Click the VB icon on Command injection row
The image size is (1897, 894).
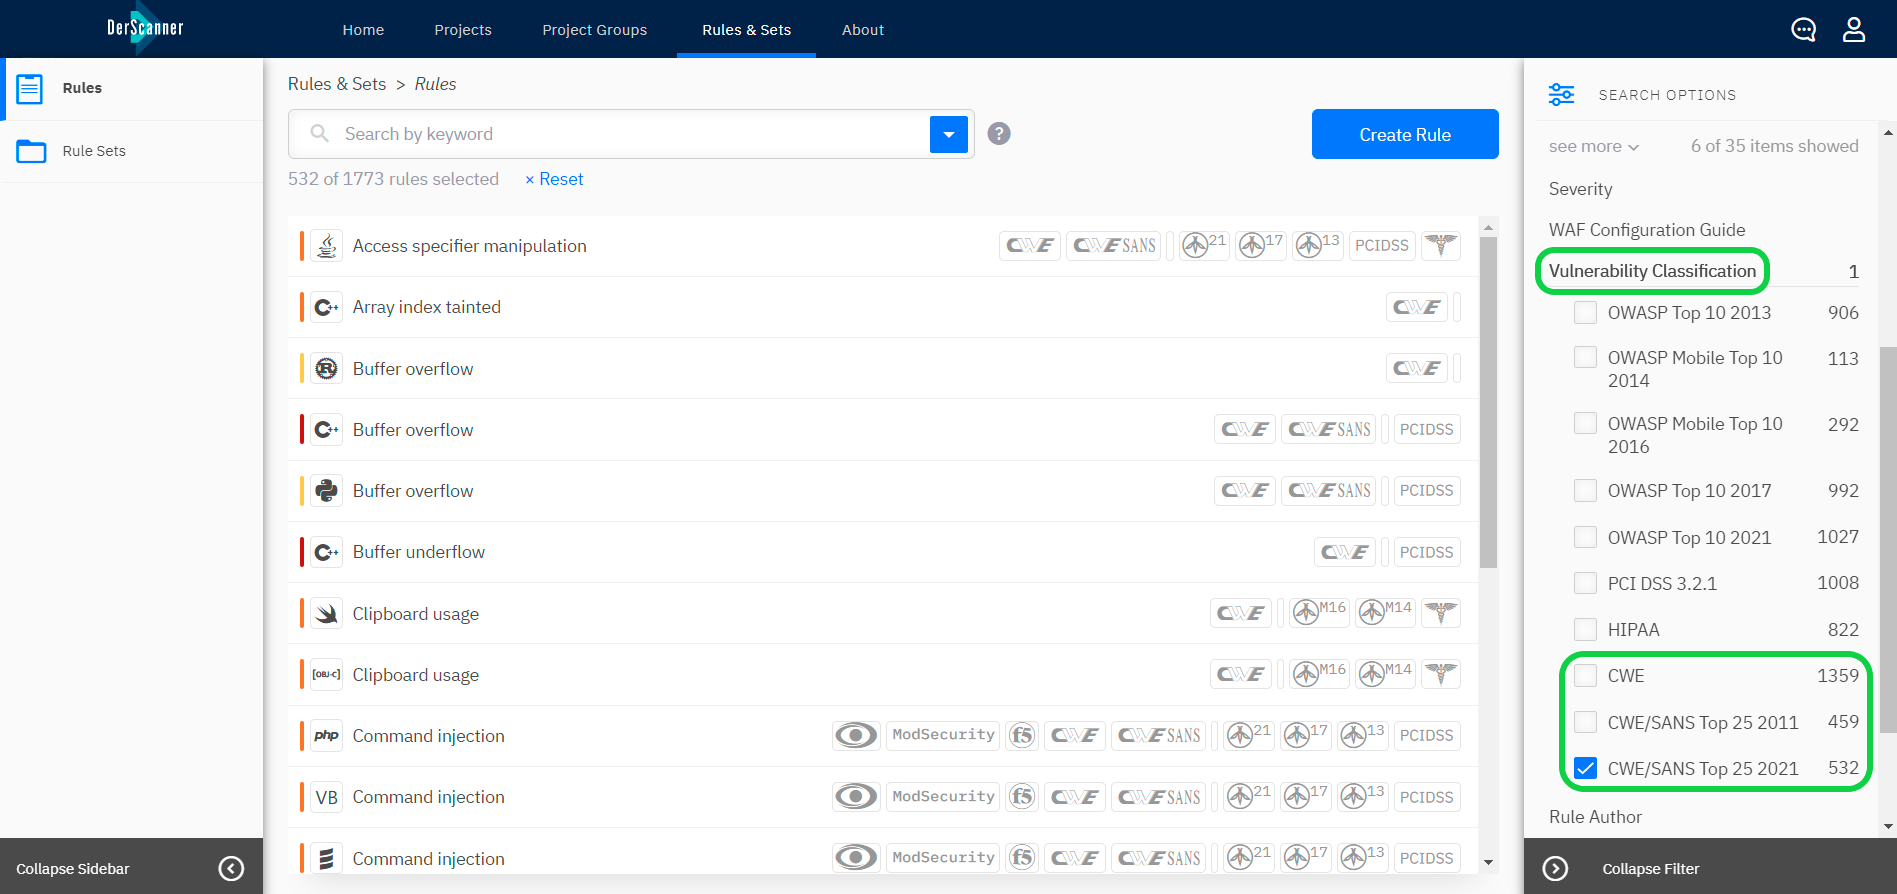[x=326, y=797]
